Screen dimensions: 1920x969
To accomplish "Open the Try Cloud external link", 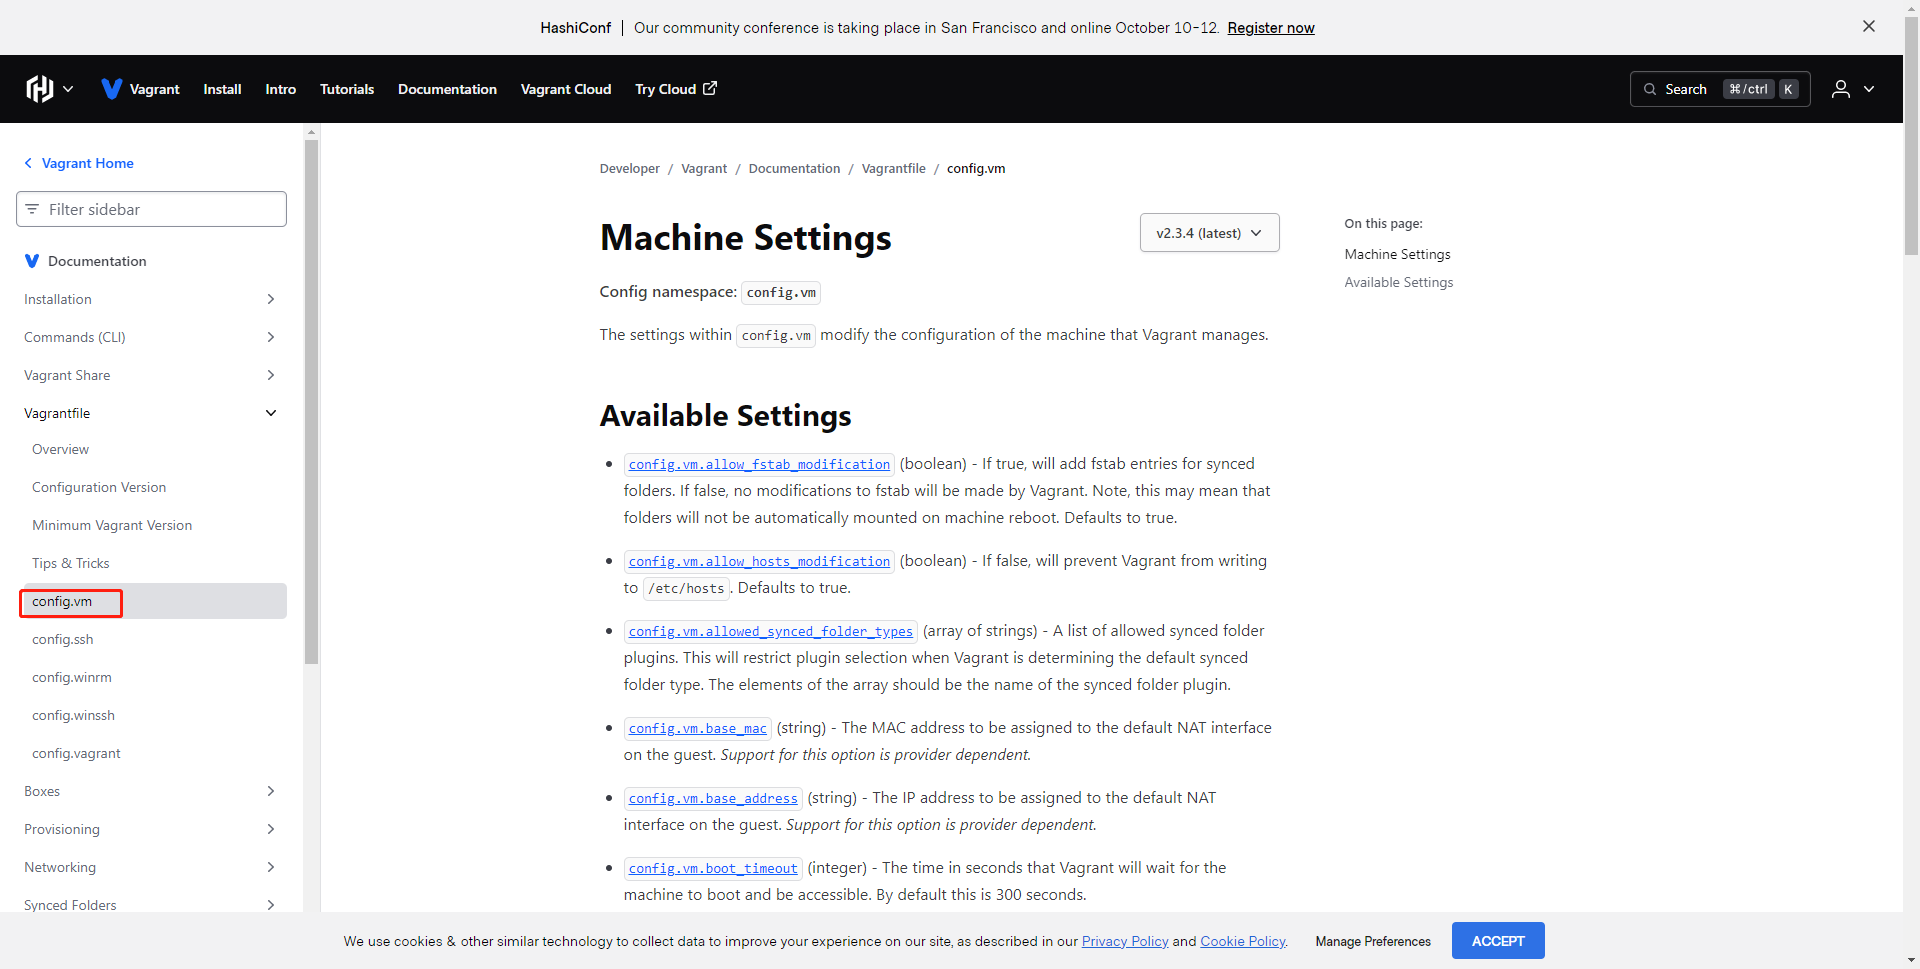I will [x=676, y=89].
